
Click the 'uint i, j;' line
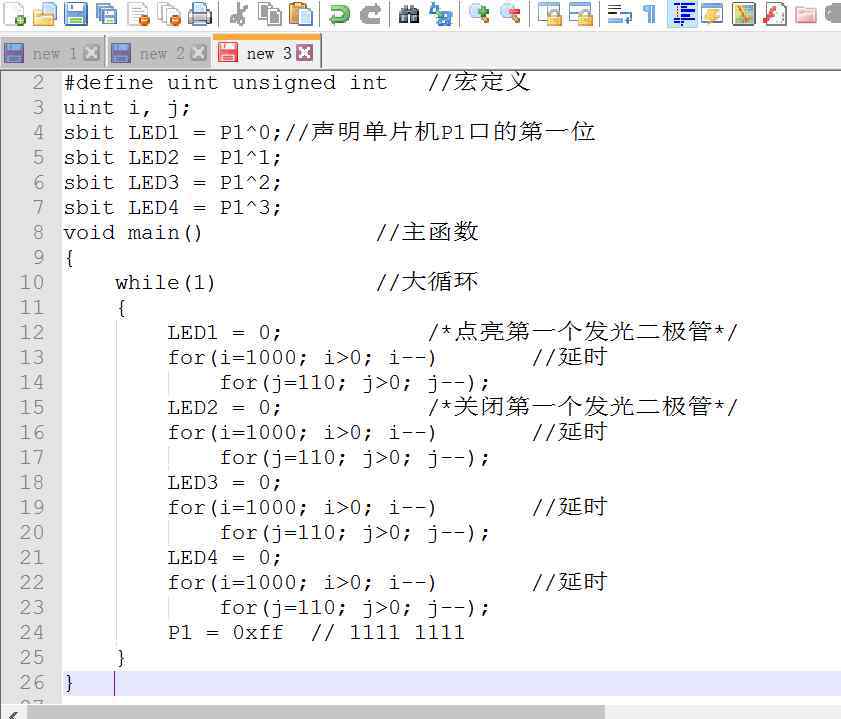pos(127,108)
